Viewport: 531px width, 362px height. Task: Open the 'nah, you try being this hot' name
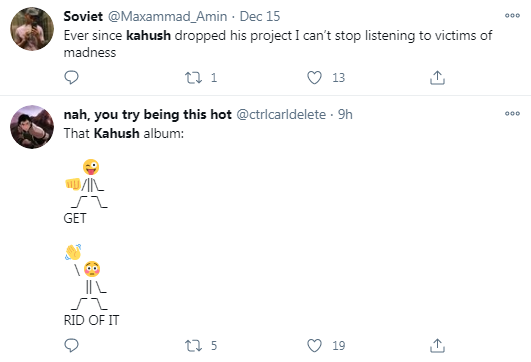[148, 114]
